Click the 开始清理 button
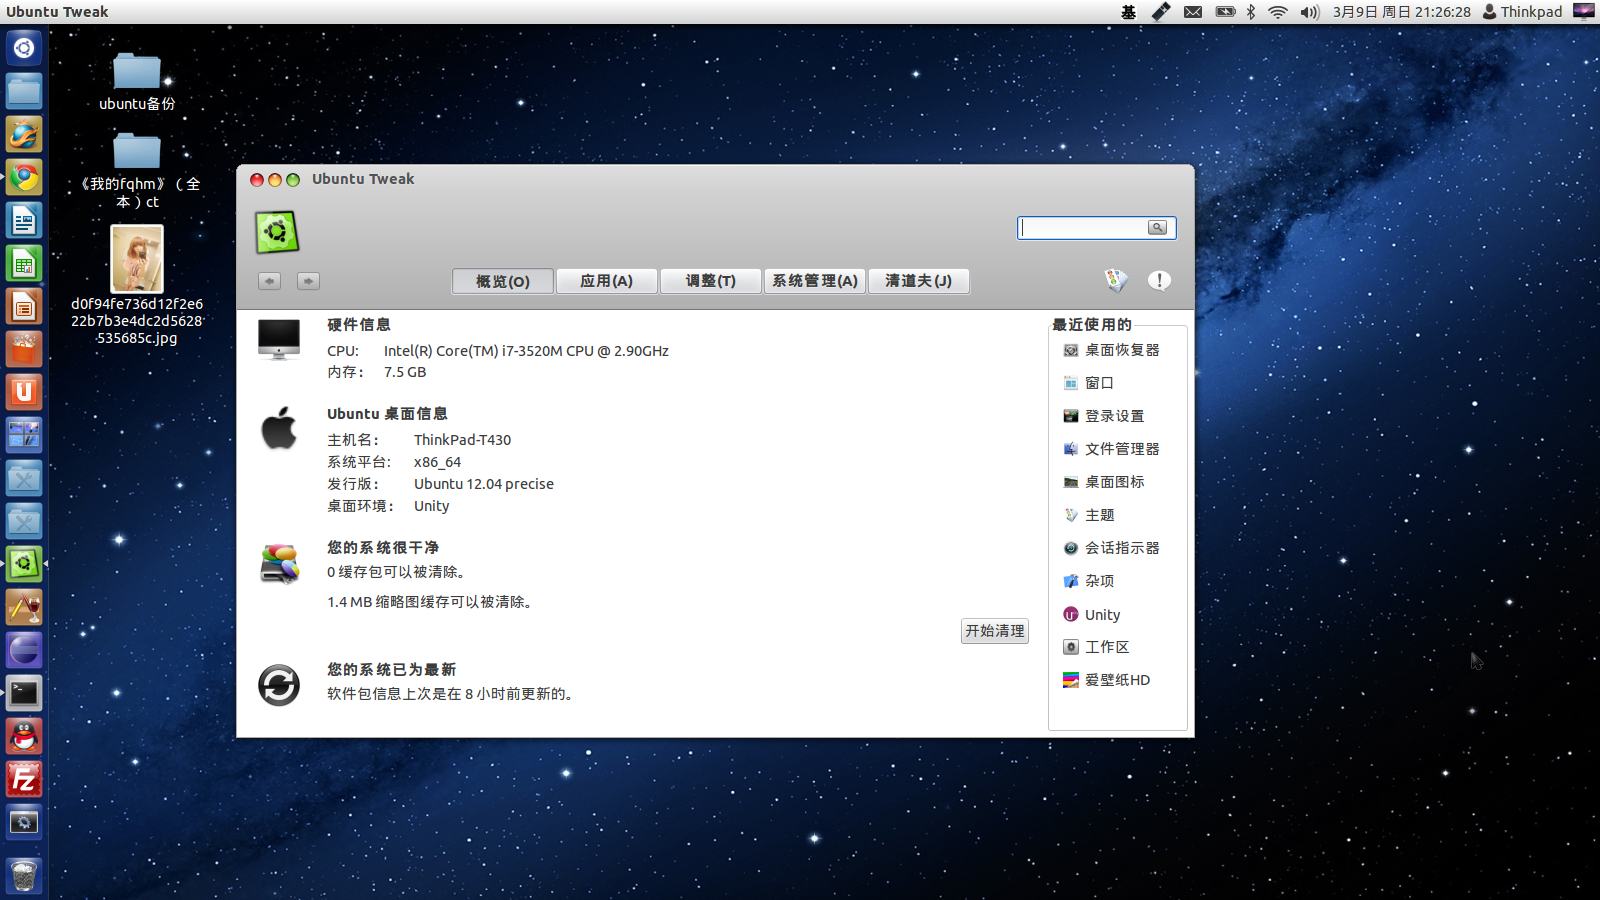The height and width of the screenshot is (900, 1600). 995,631
